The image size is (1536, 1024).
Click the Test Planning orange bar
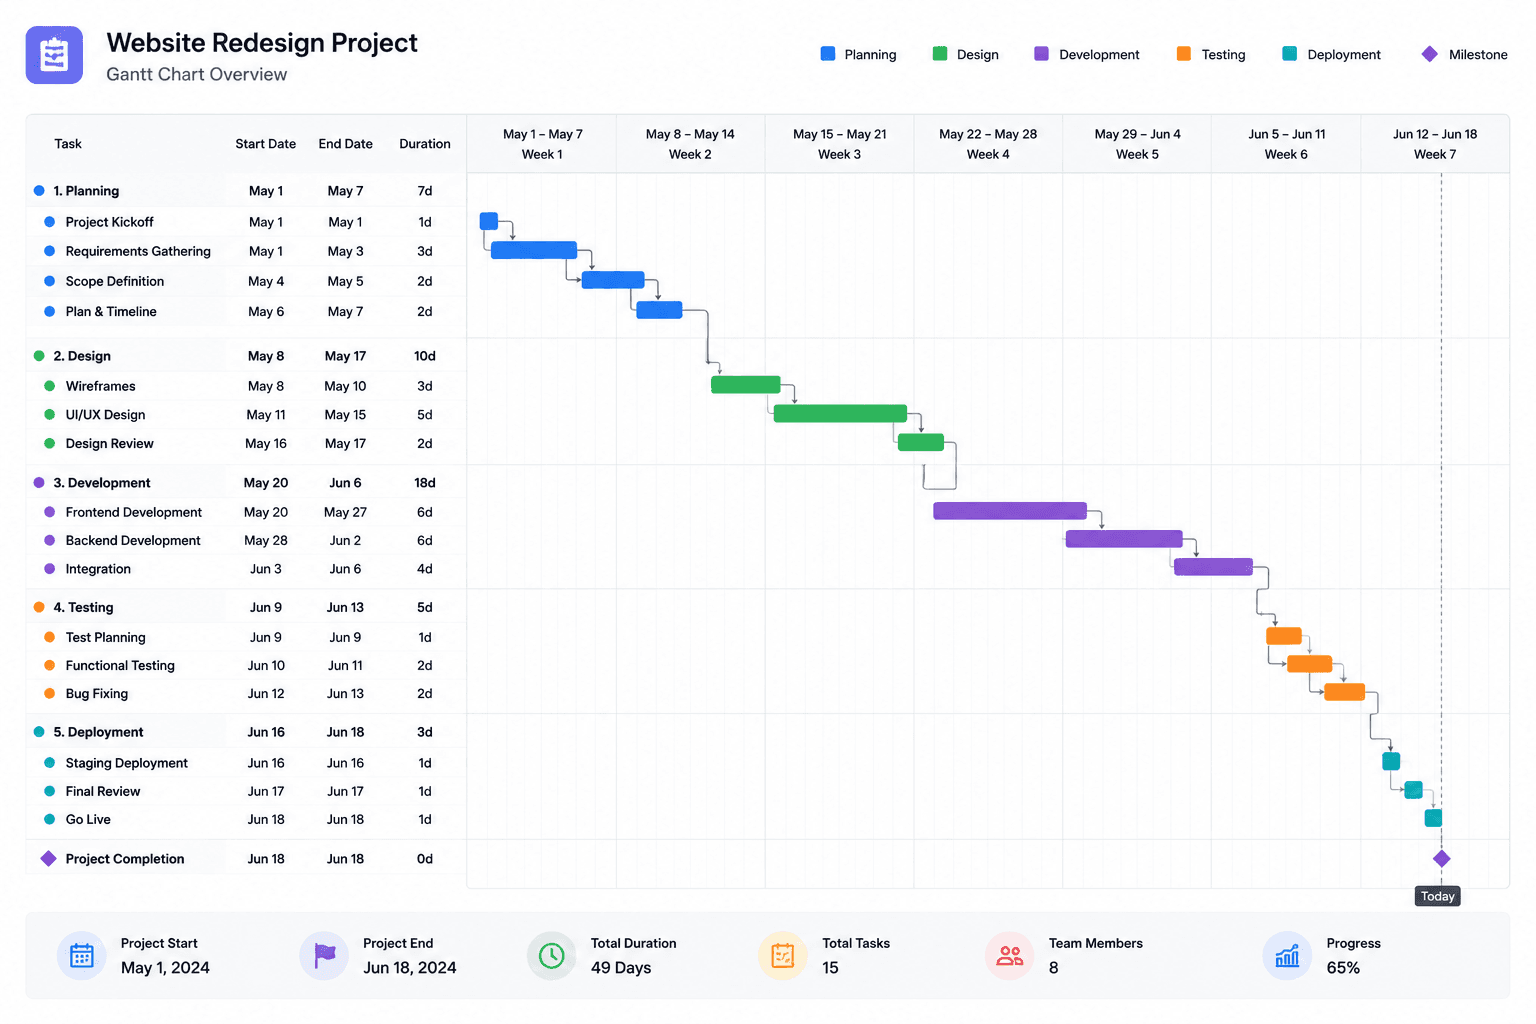pyautogui.click(x=1284, y=636)
